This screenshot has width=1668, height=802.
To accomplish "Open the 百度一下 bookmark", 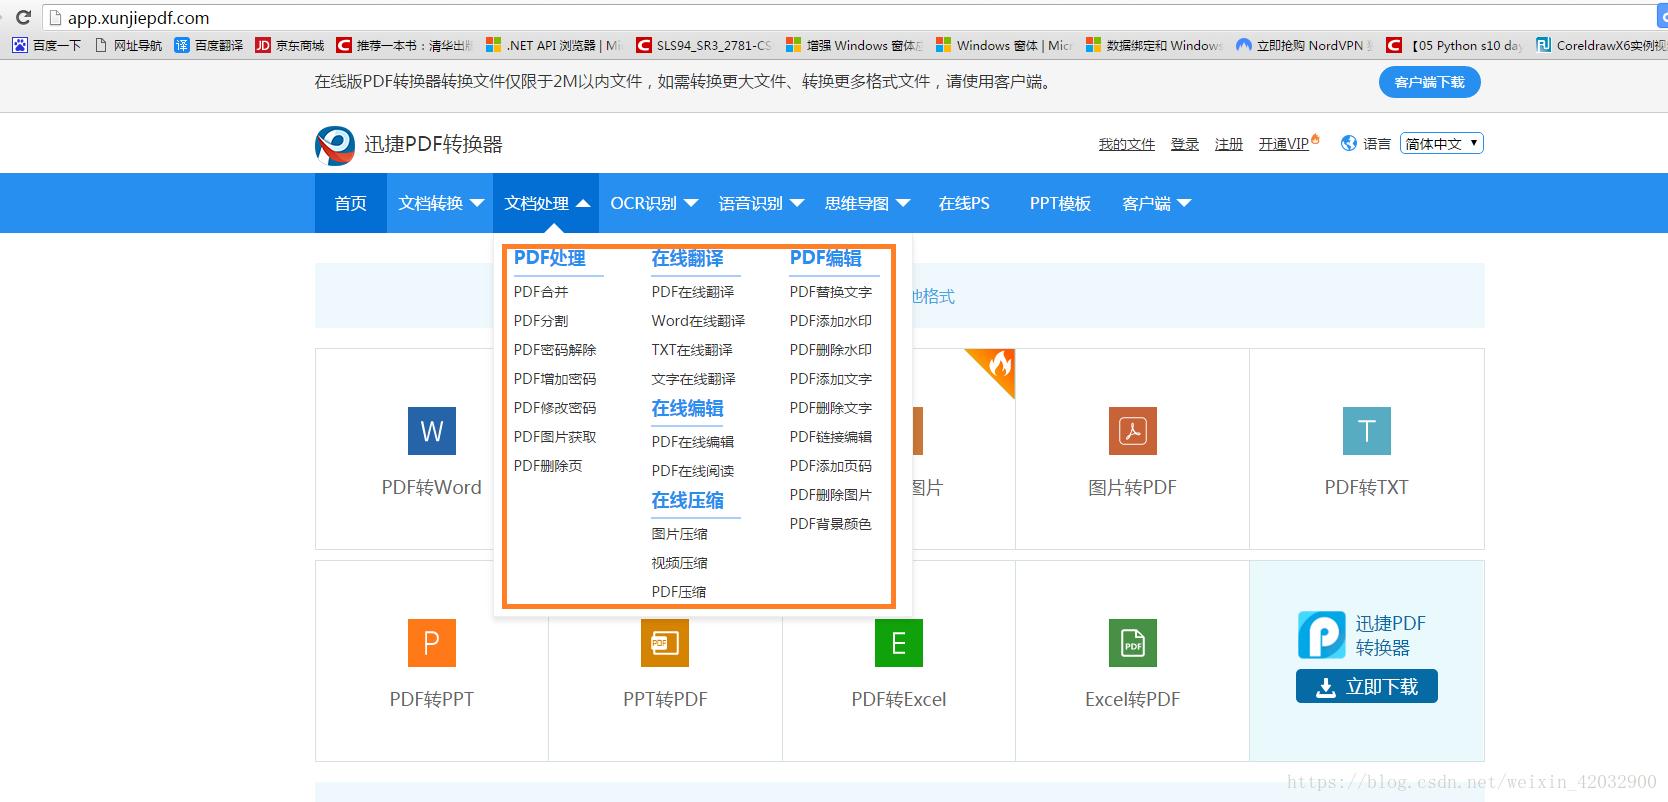I will pos(46,45).
